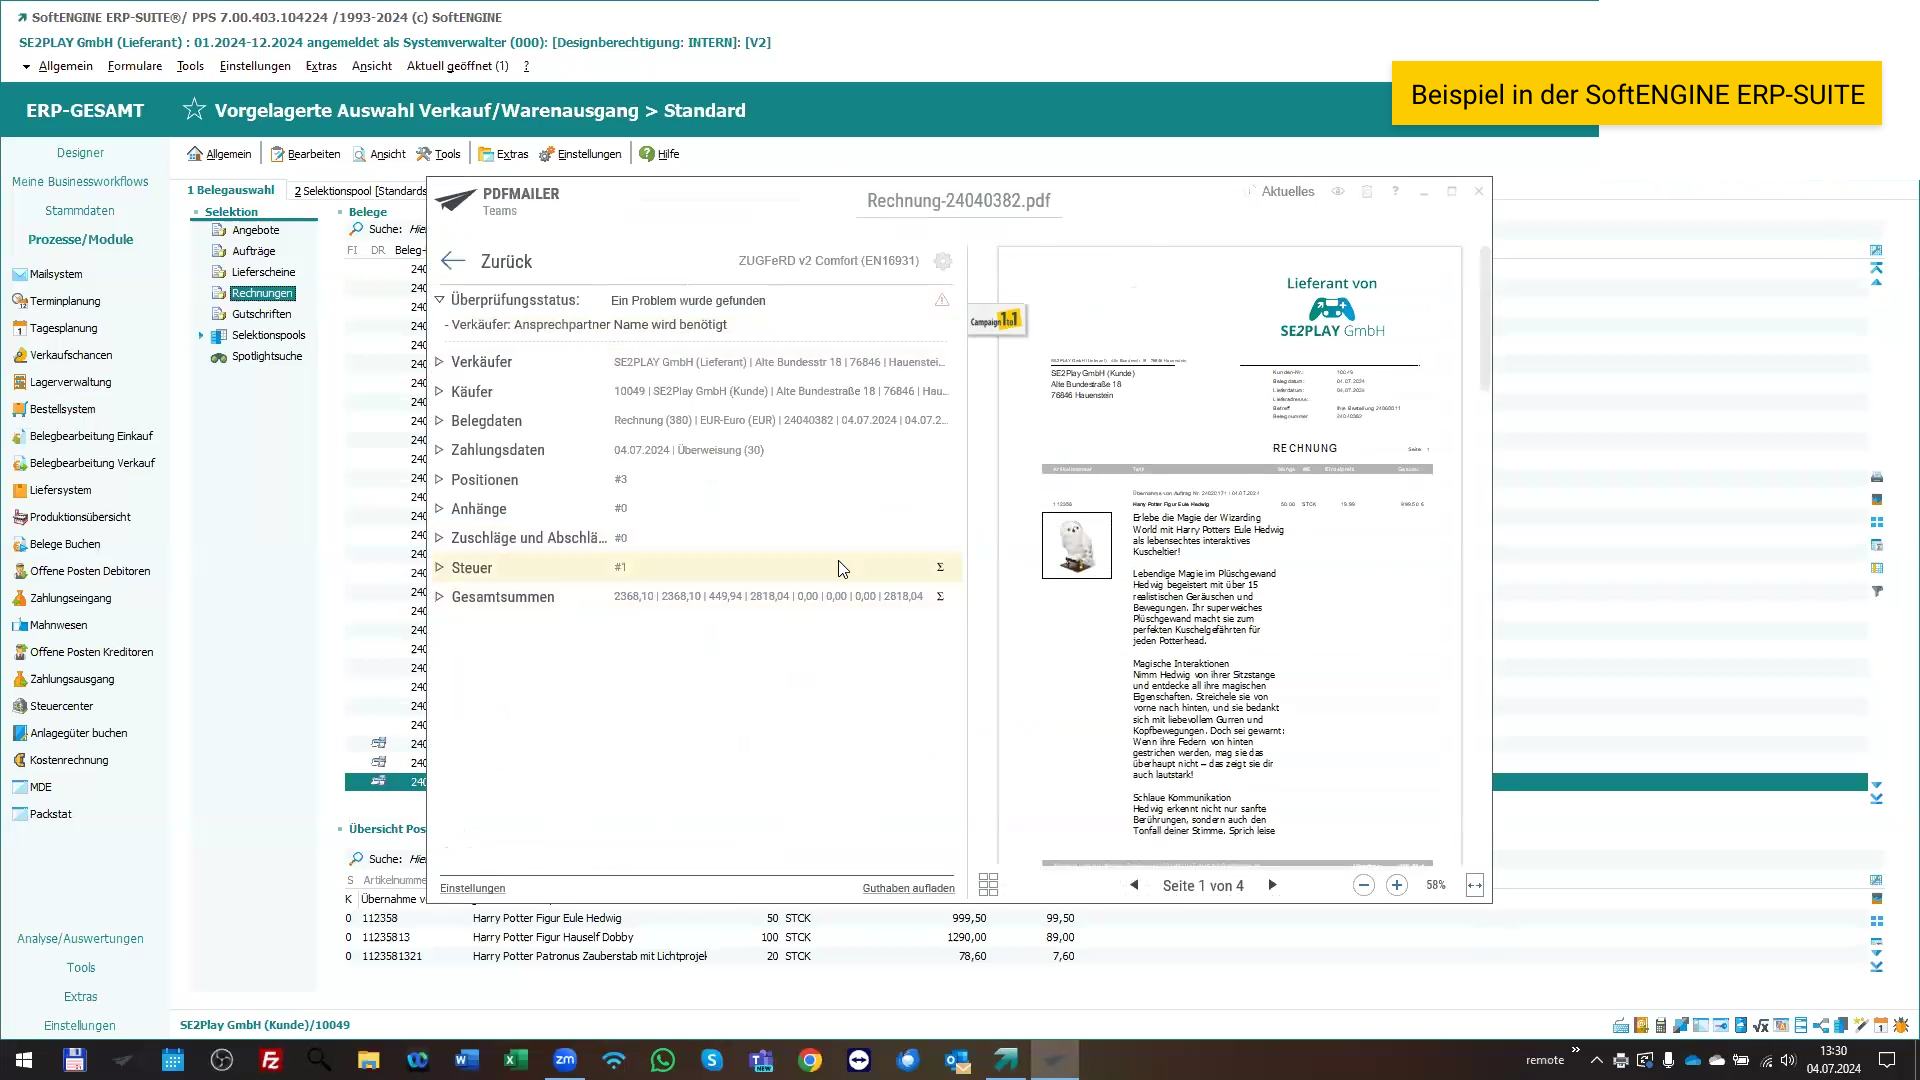Click the sum icon in the Gesamtsummen row
Screen dimensions: 1920x1080
point(940,596)
